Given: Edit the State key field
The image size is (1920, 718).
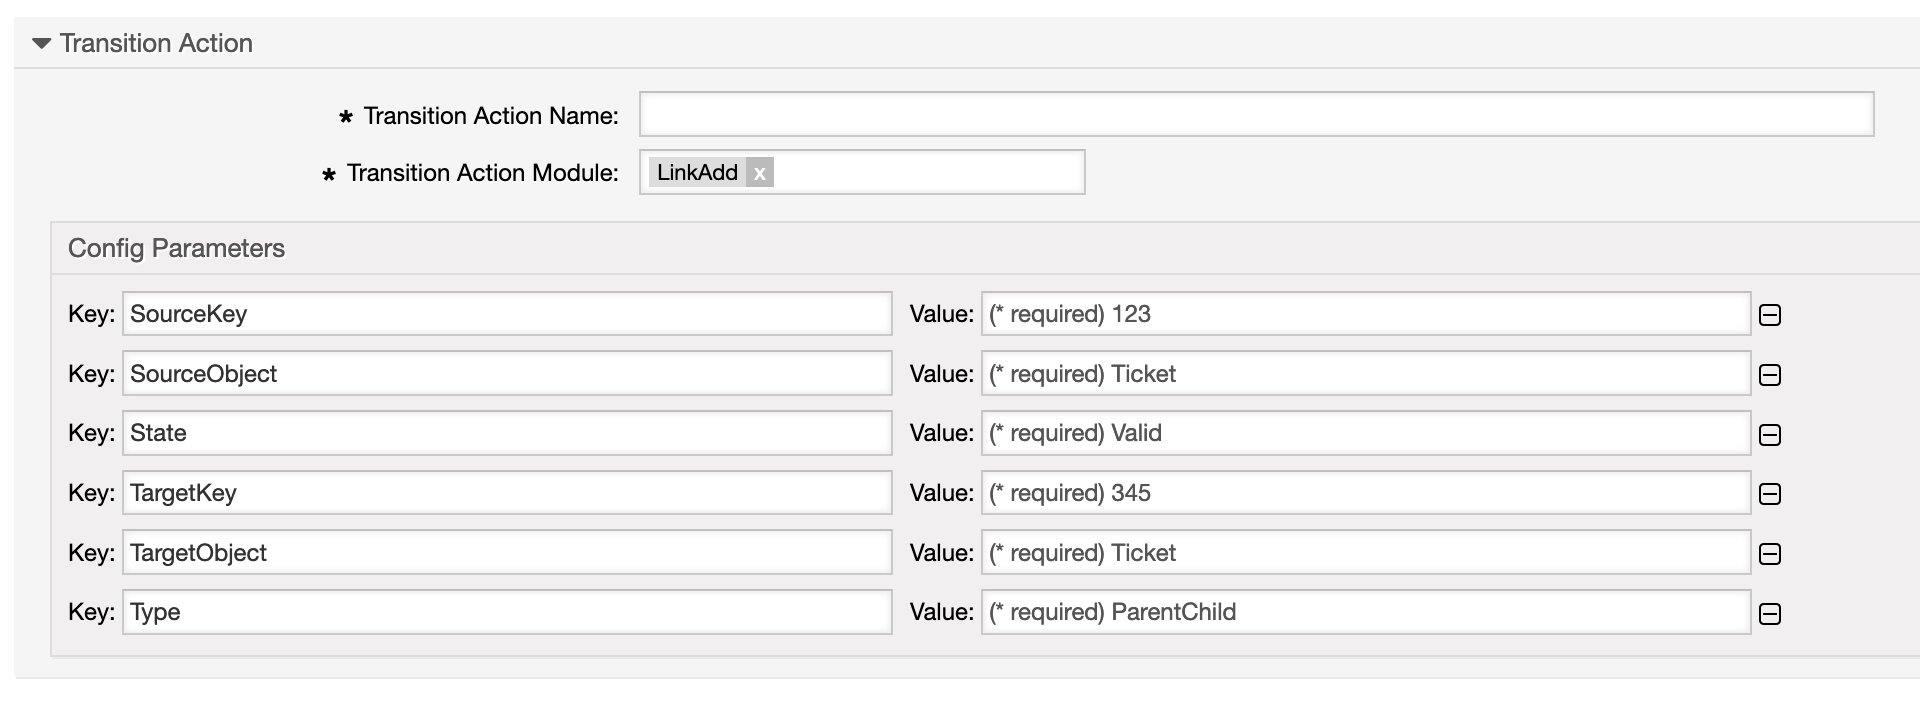Looking at the screenshot, I should 506,433.
